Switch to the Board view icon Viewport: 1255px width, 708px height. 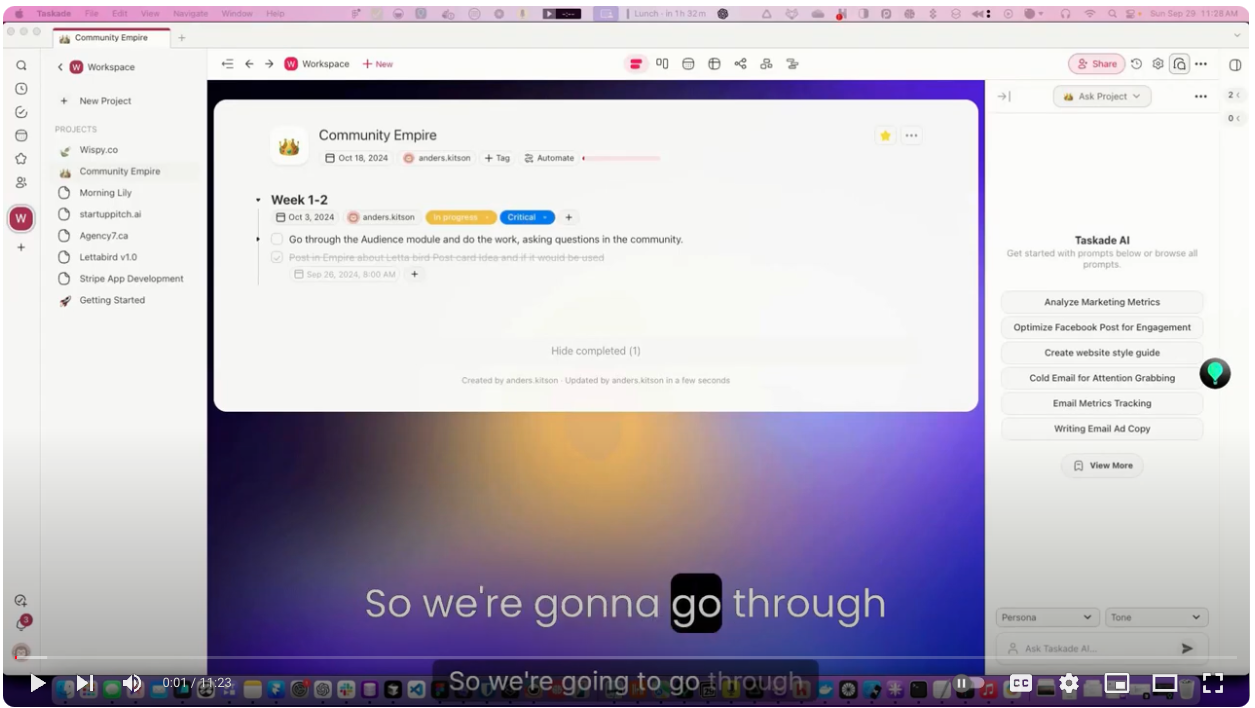(x=662, y=64)
